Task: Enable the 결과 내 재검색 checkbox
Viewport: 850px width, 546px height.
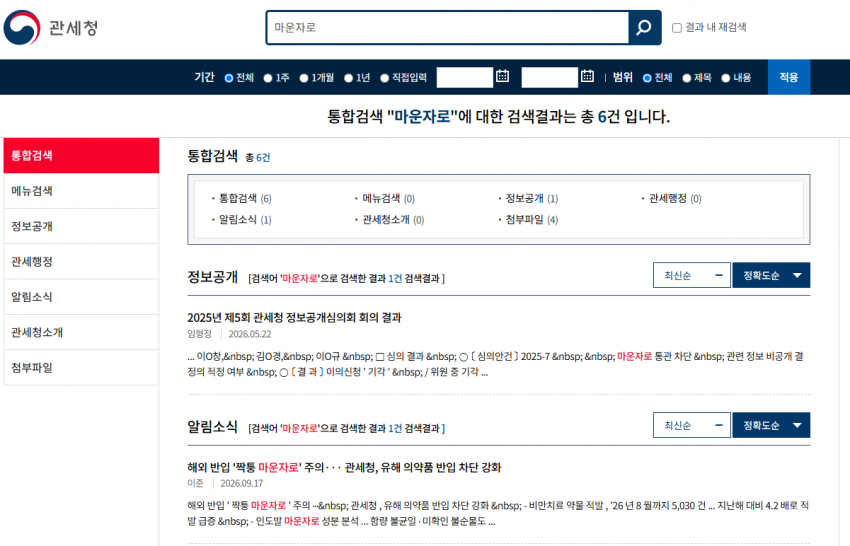Action: point(677,28)
